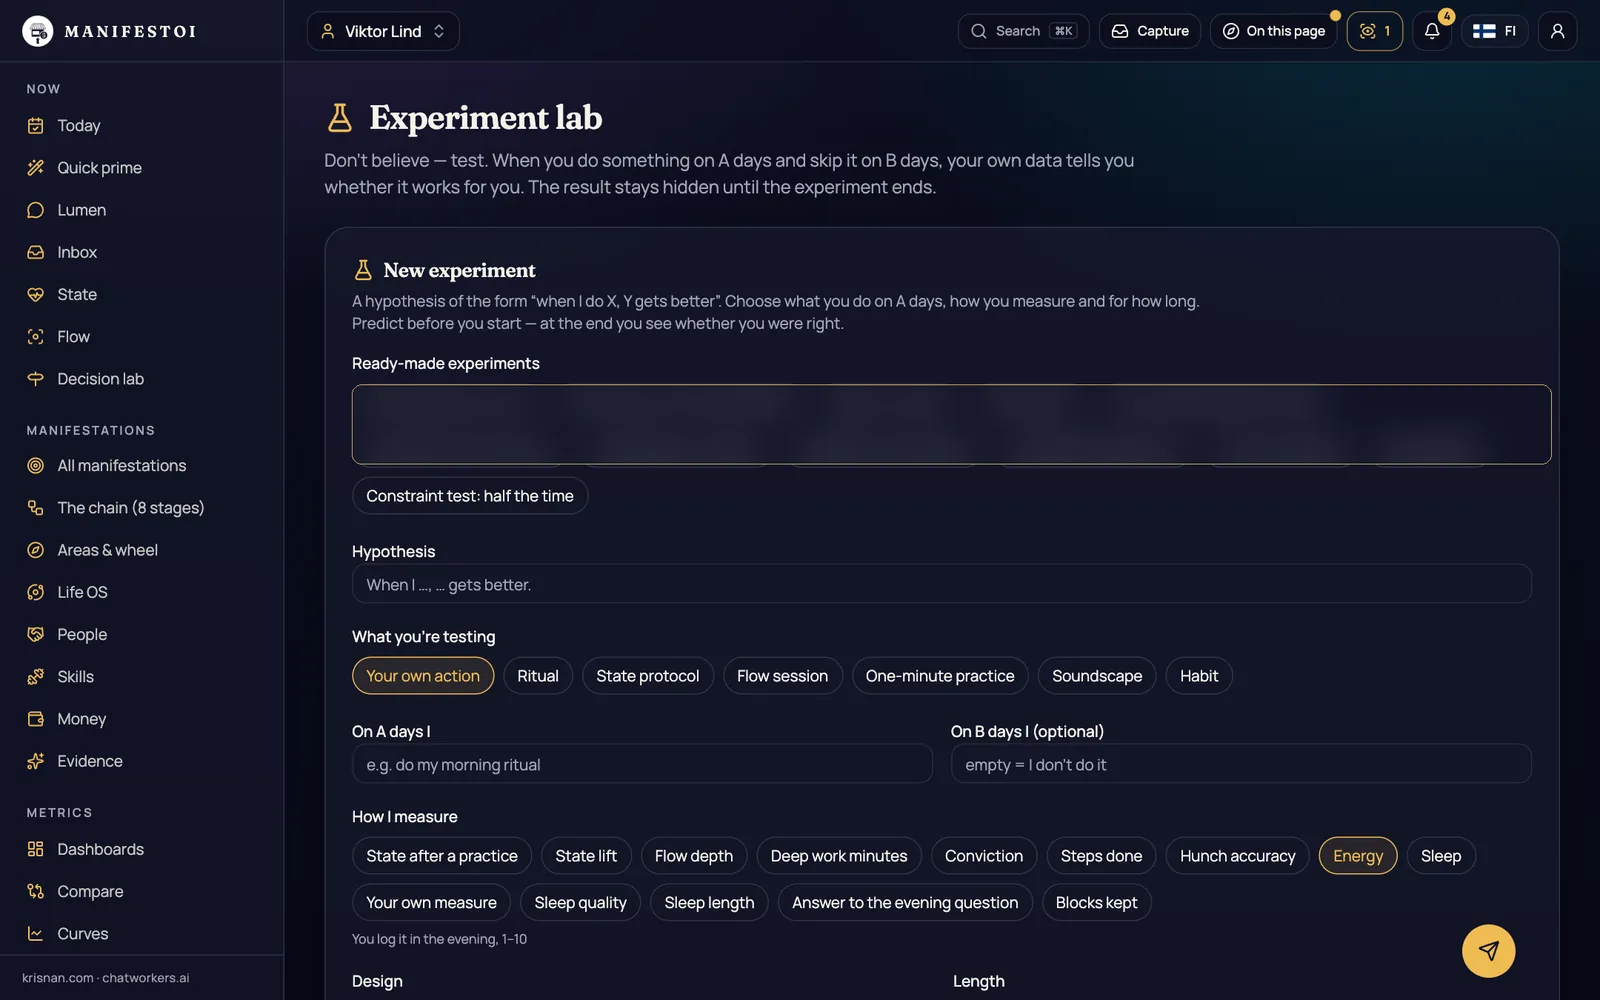This screenshot has height=1000, width=1600.
Task: Click the People handshake icon
Action: (x=36, y=635)
